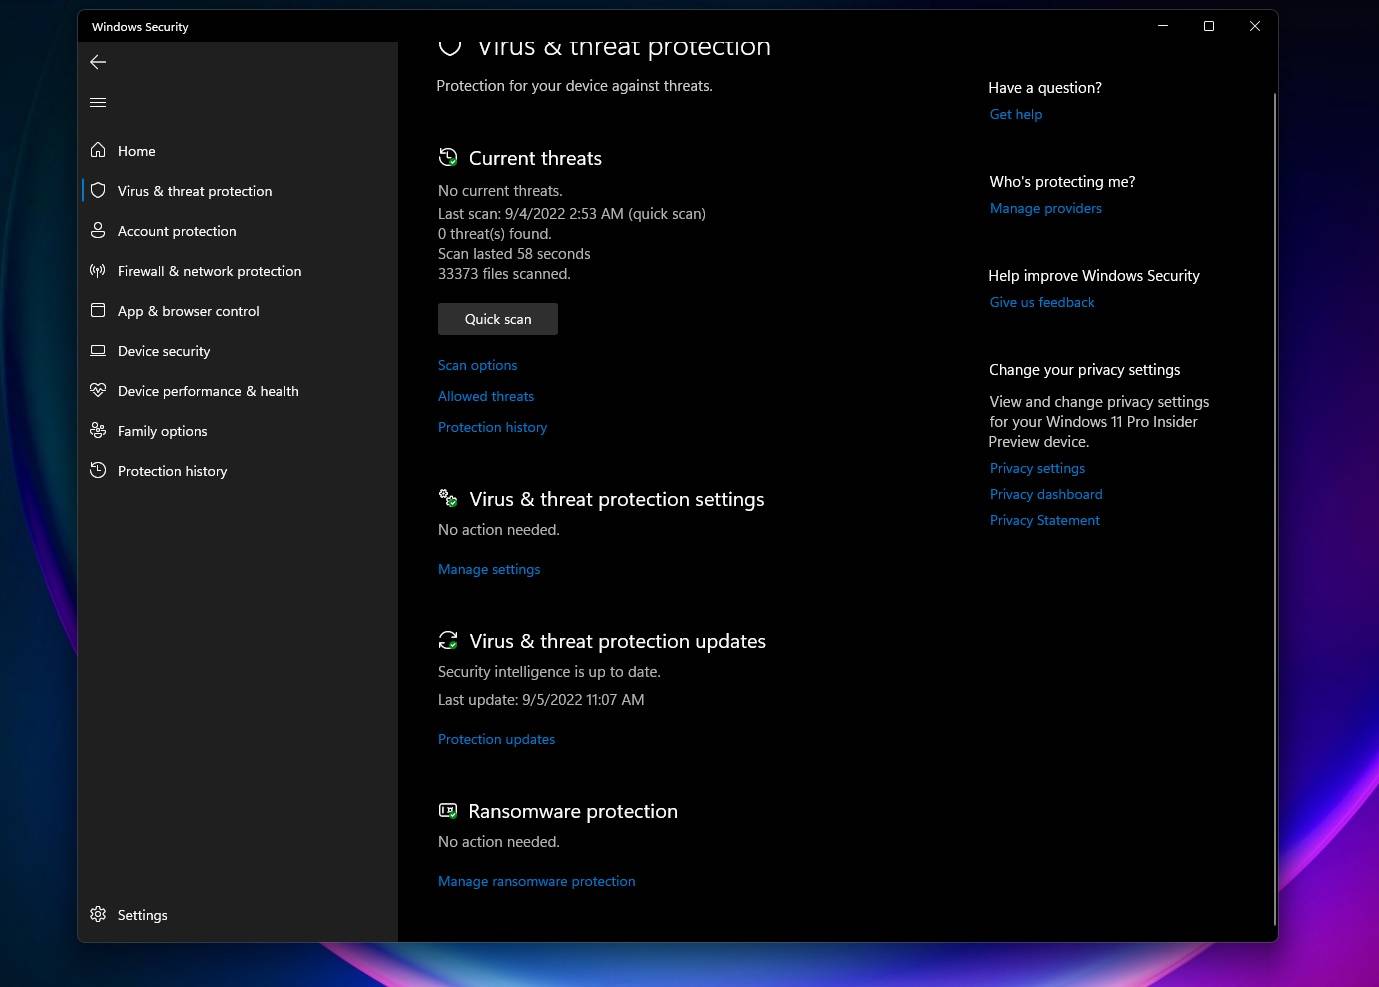Open the hamburger menu to collapse navigation
The width and height of the screenshot is (1379, 987).
tap(98, 102)
